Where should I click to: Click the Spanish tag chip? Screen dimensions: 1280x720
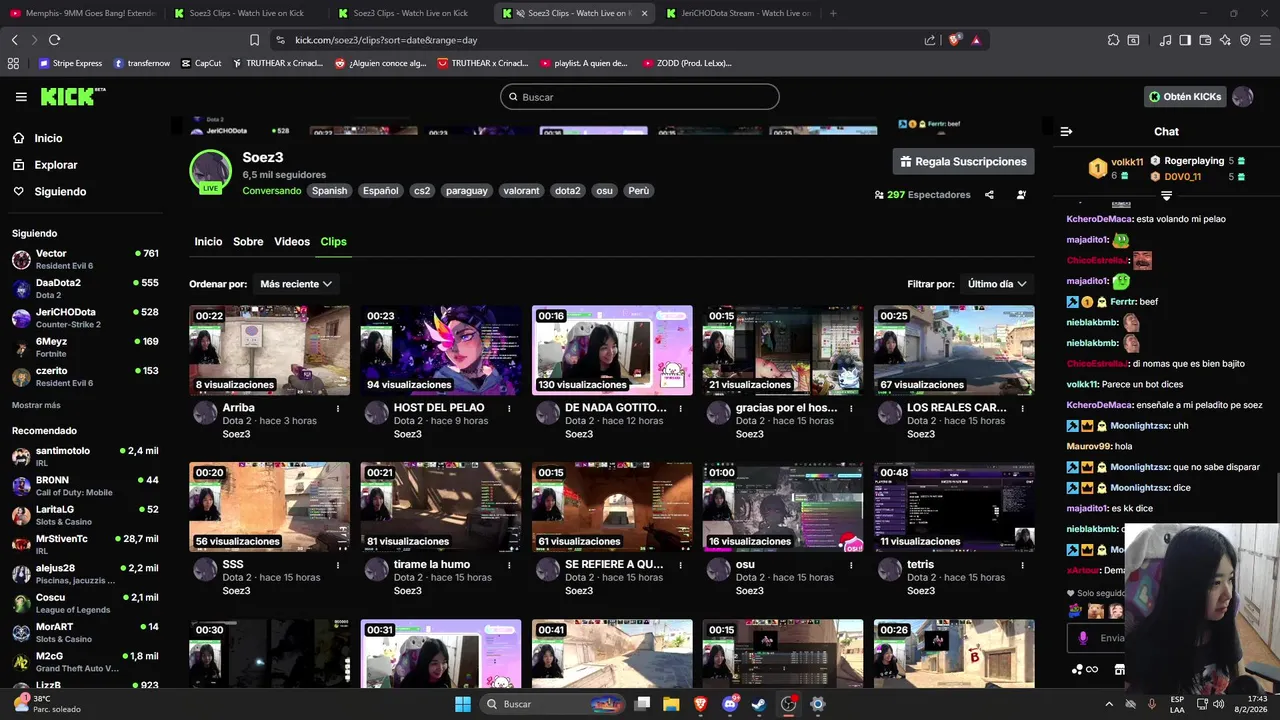329,191
